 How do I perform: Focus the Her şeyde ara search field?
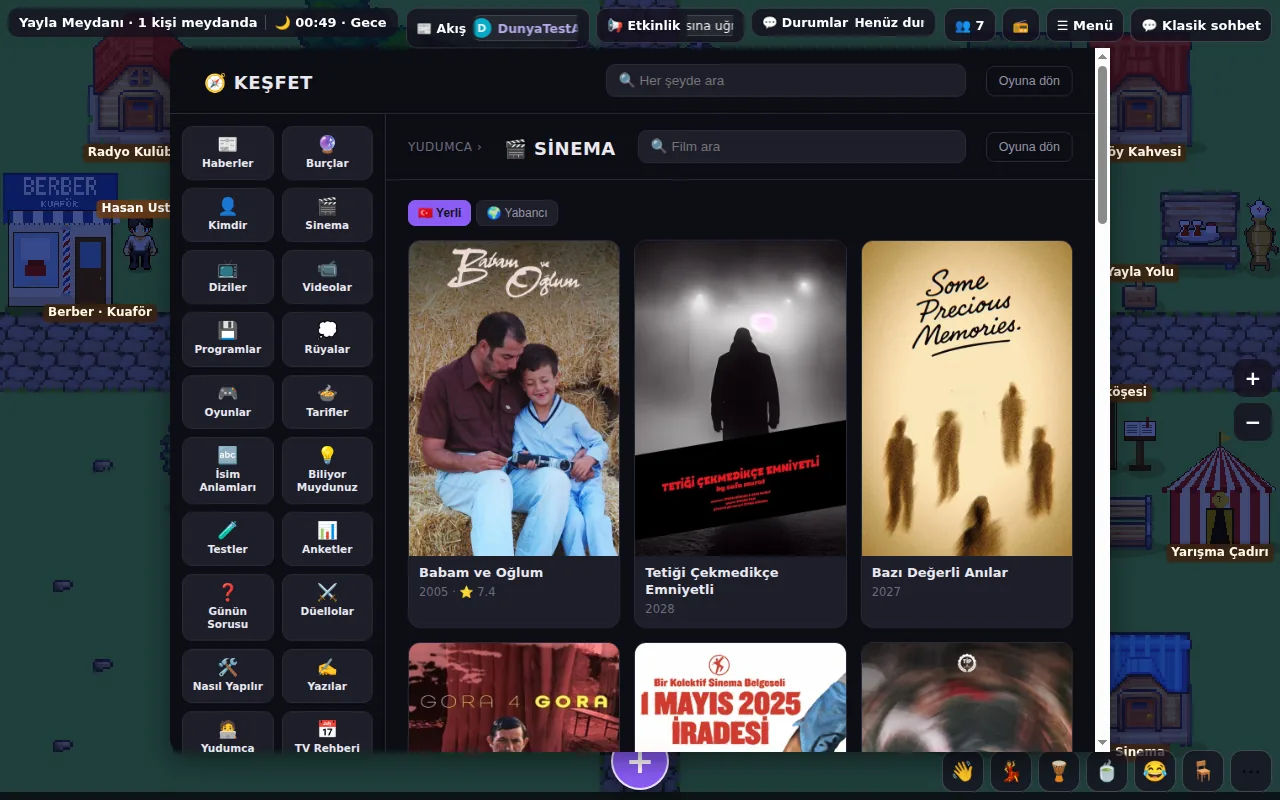(786, 81)
